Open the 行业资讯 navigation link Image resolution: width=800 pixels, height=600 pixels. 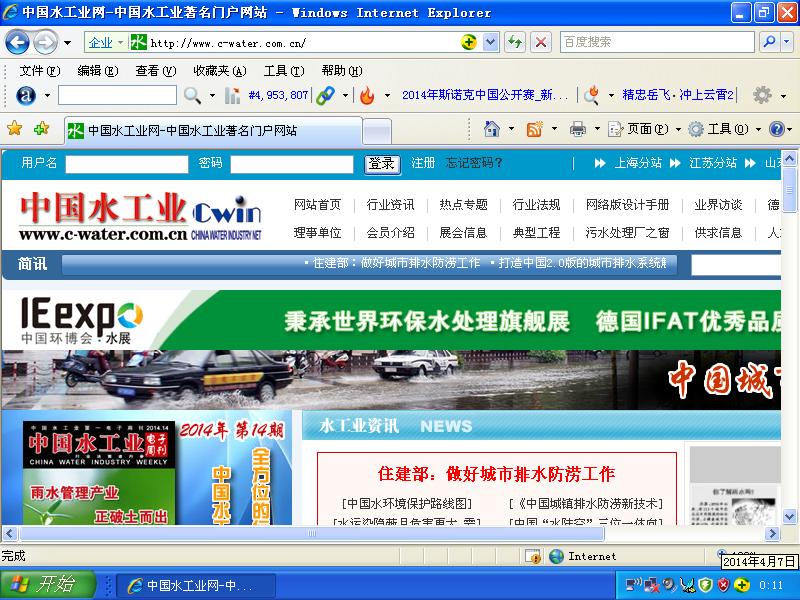(x=390, y=205)
